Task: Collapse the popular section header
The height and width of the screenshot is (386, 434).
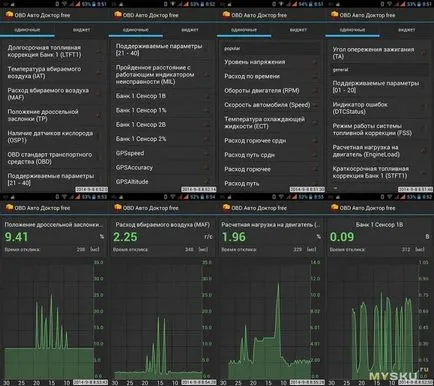Action: [x=271, y=48]
